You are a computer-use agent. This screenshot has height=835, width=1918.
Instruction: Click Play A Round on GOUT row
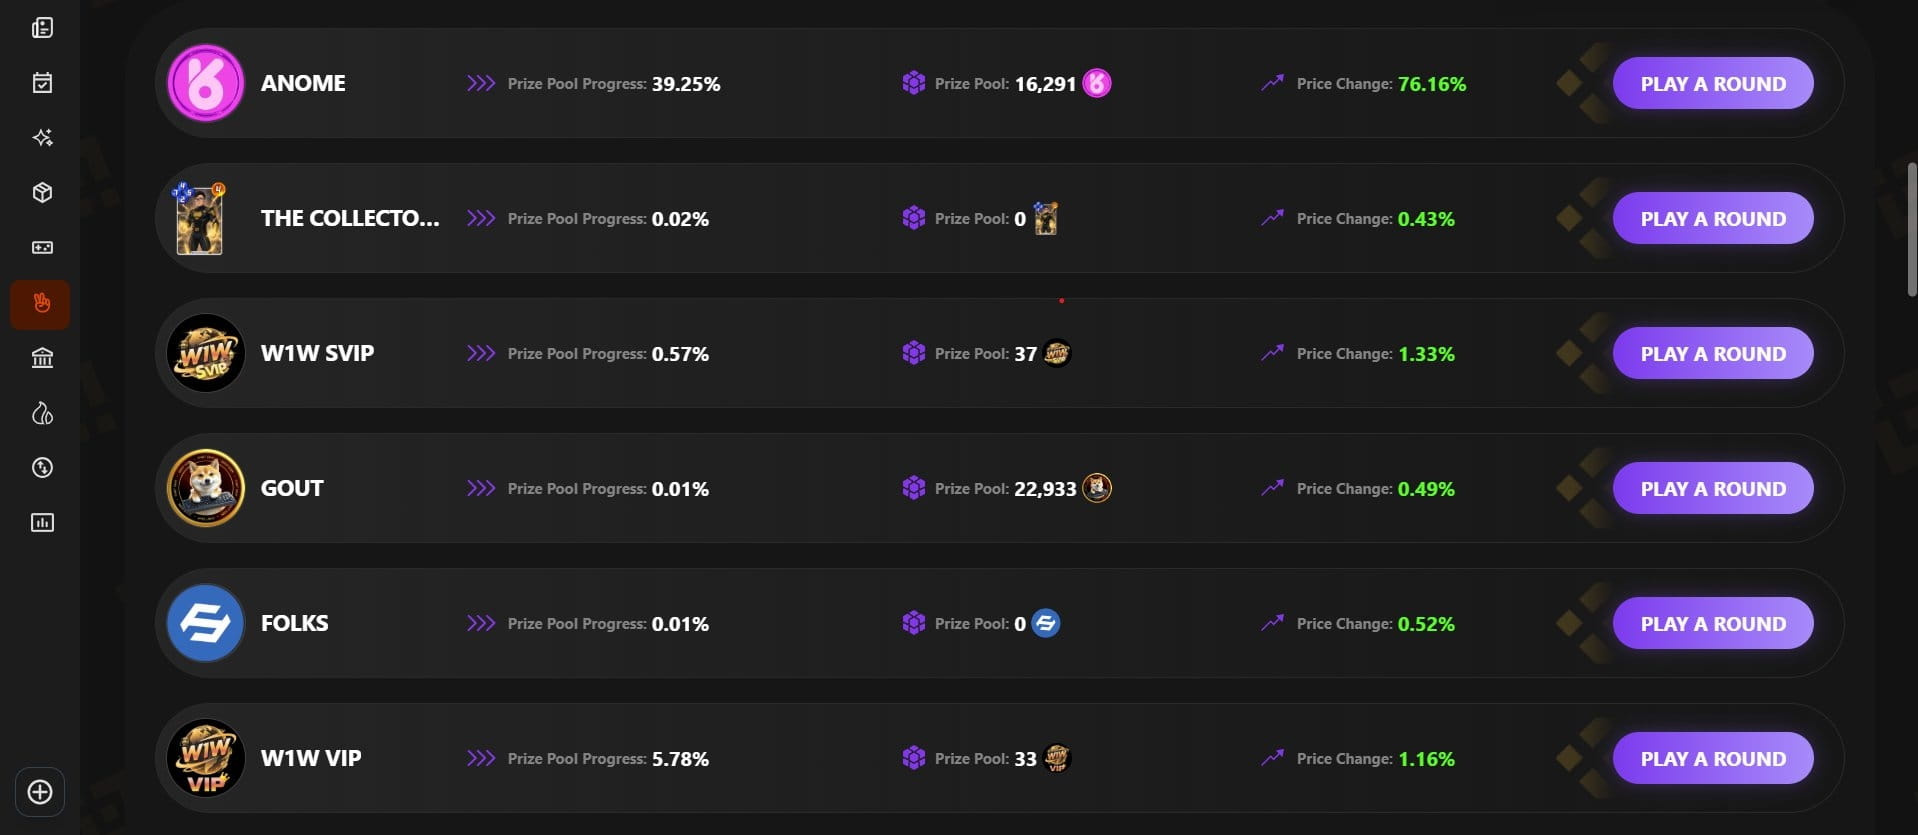[1712, 489]
